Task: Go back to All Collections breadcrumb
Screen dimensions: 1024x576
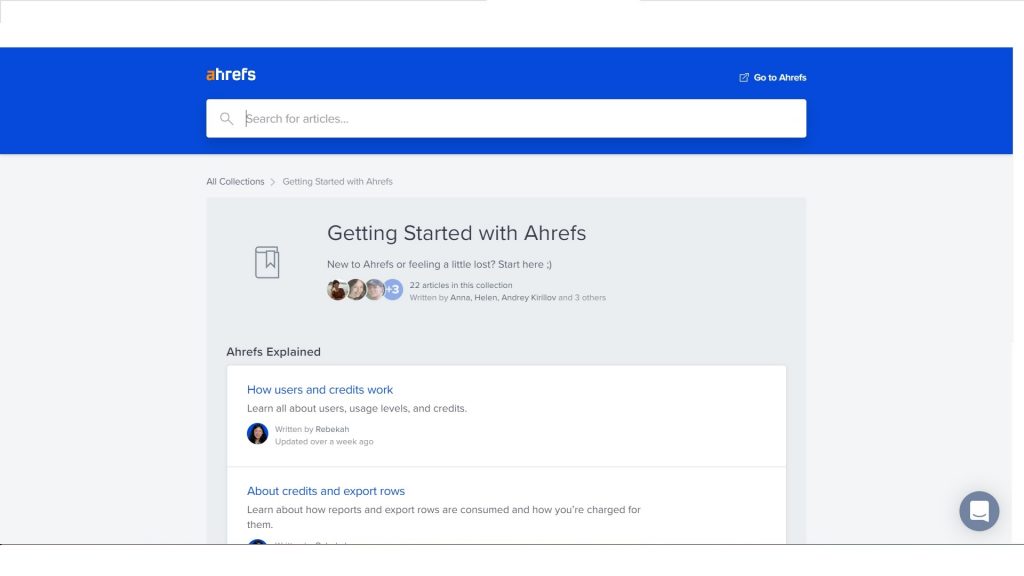Action: point(235,182)
